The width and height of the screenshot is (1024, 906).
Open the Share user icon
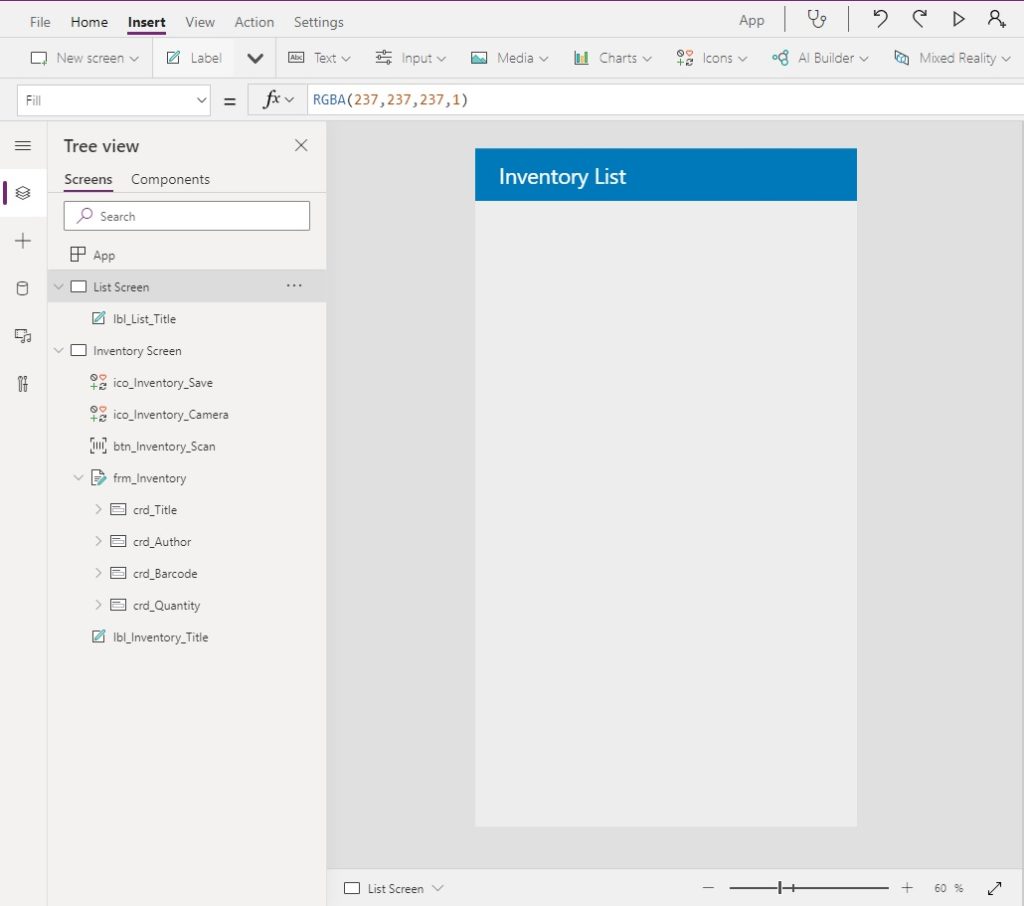click(x=996, y=19)
